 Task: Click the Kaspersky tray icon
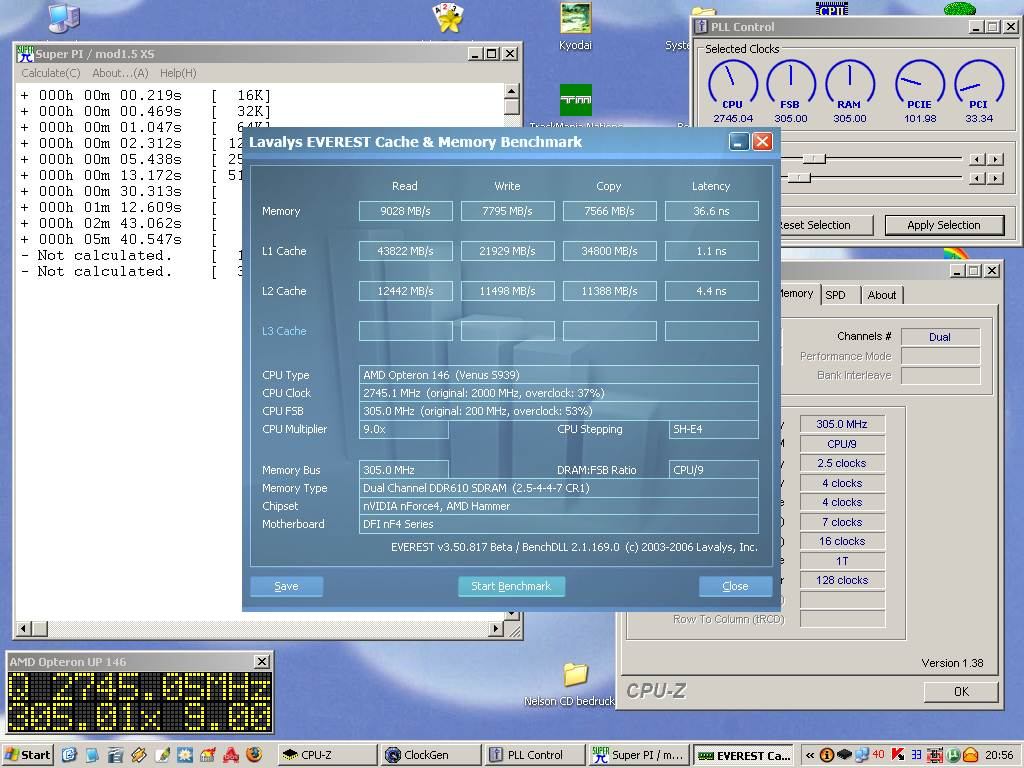[897, 755]
